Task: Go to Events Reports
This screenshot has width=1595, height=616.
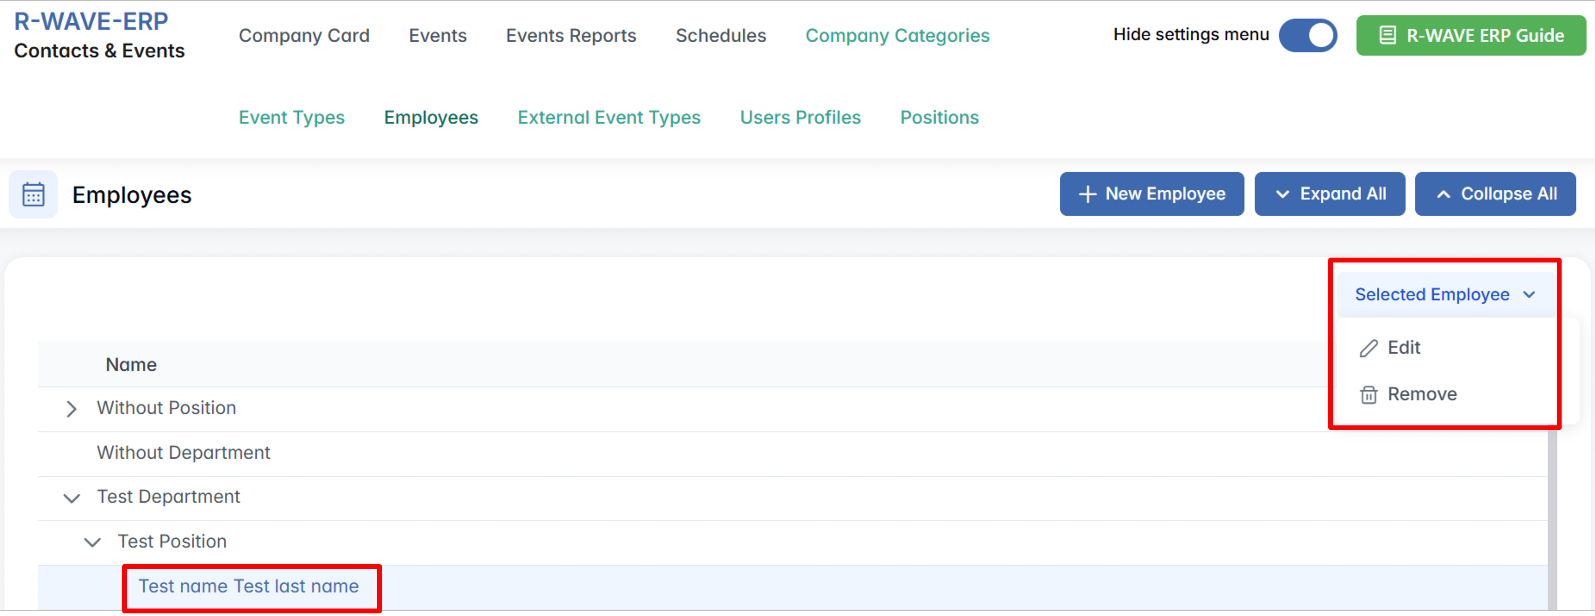Action: pos(571,36)
